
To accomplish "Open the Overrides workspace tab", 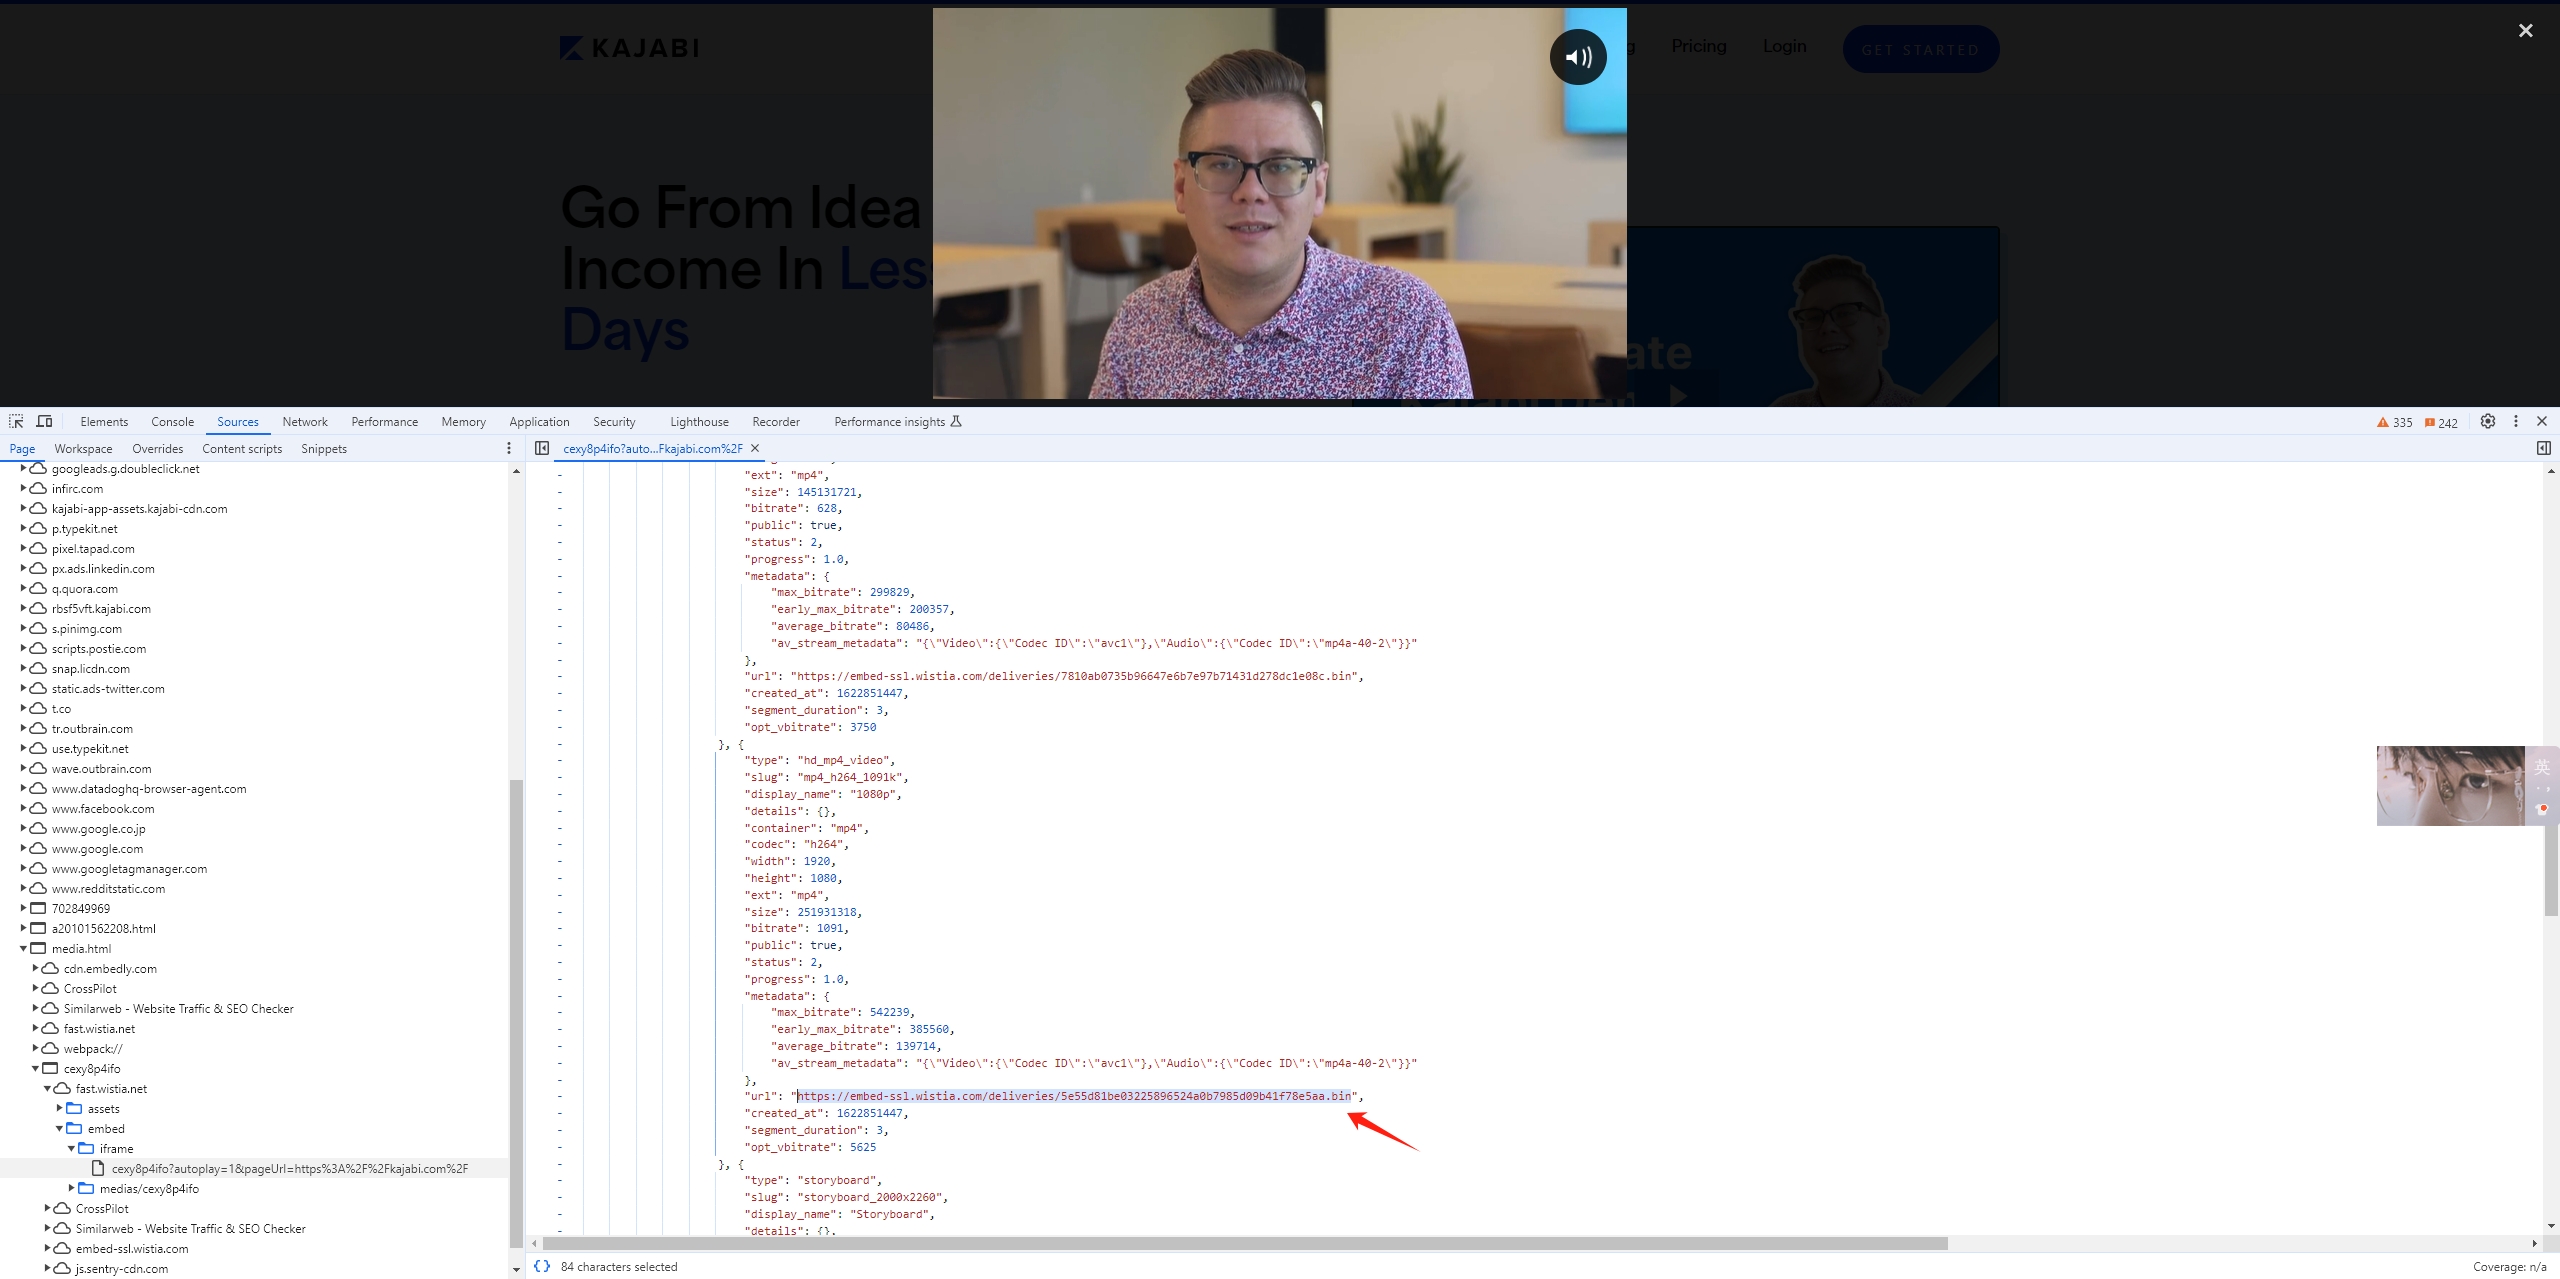I will pyautogui.click(x=157, y=448).
